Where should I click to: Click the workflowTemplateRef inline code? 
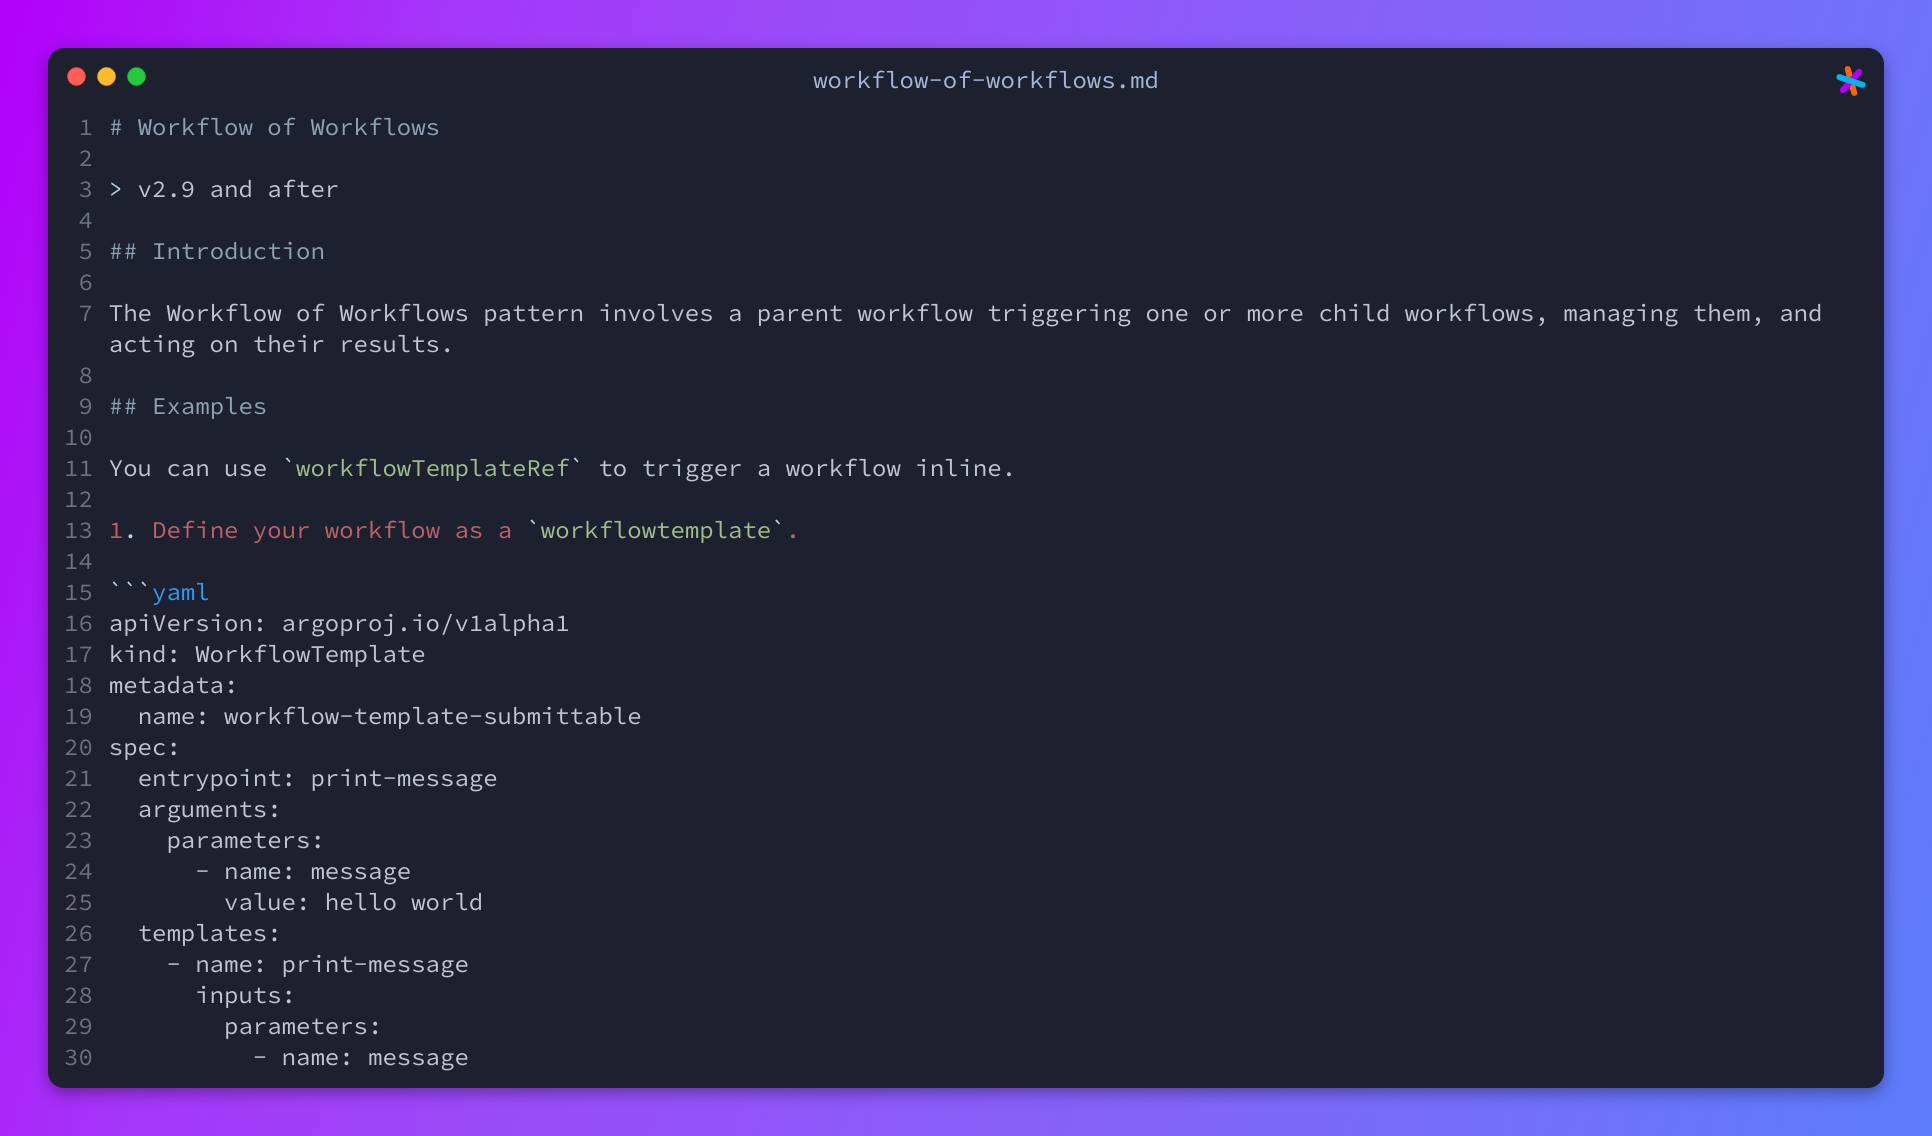(x=432, y=468)
